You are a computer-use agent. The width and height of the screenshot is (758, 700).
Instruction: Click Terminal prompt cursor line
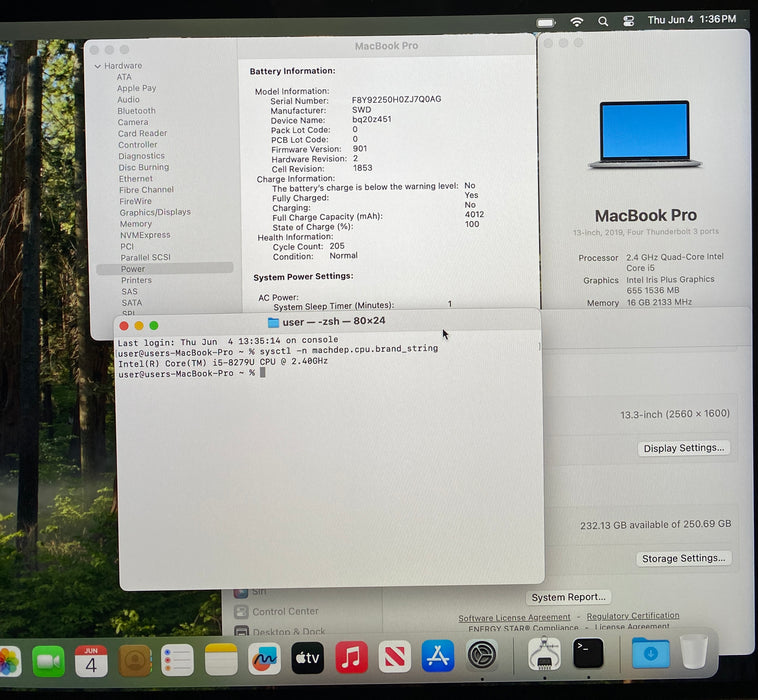[x=191, y=373]
